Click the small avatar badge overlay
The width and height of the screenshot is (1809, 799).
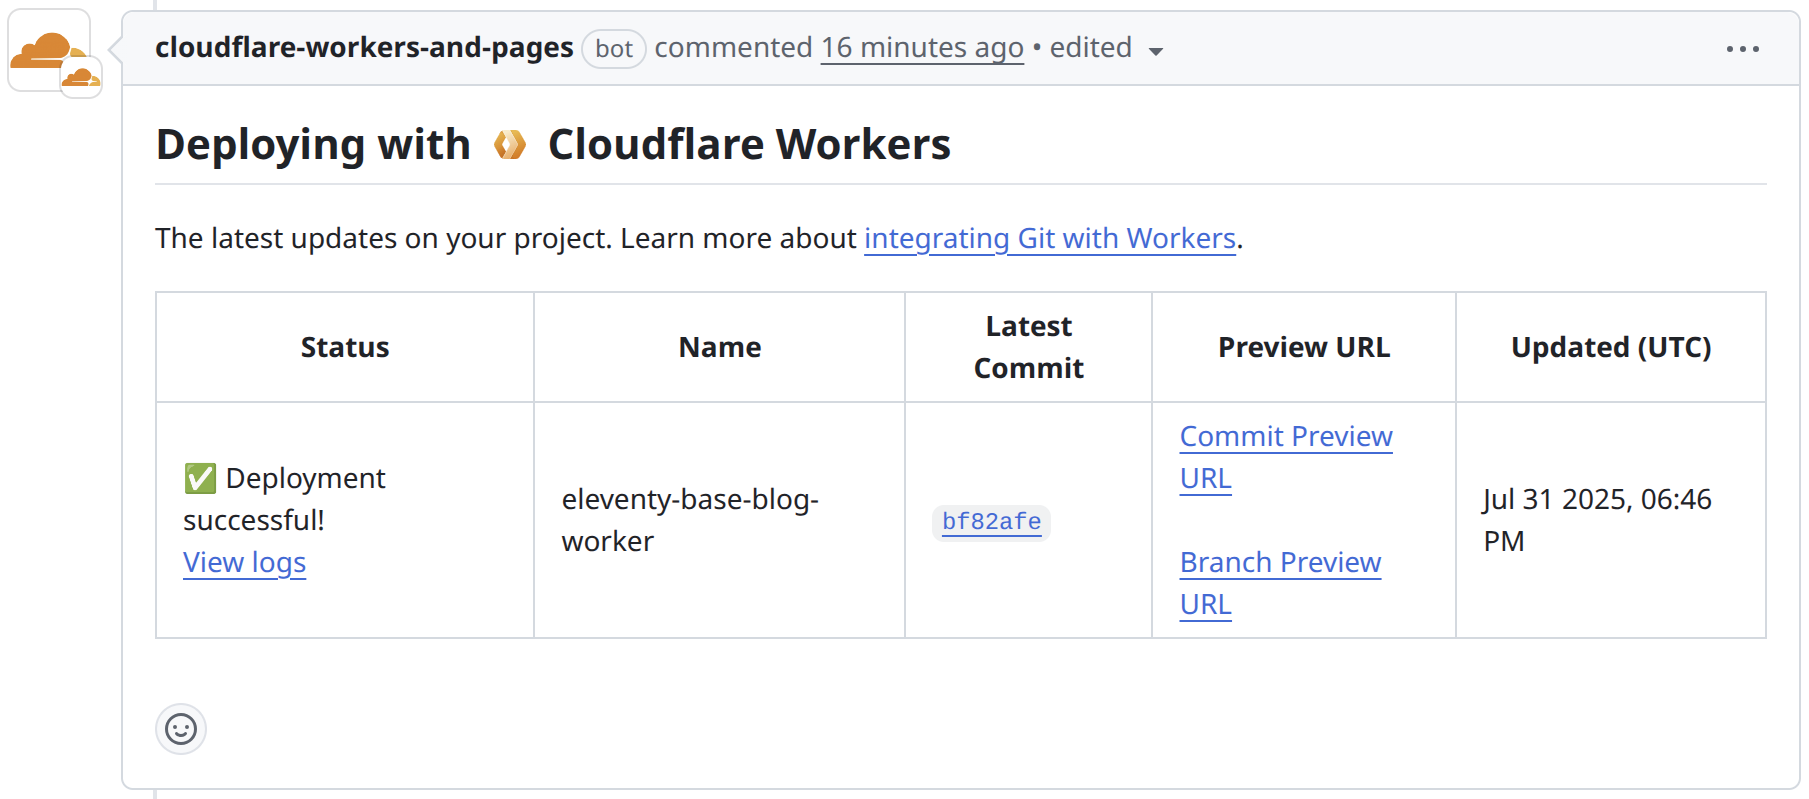click(x=82, y=78)
